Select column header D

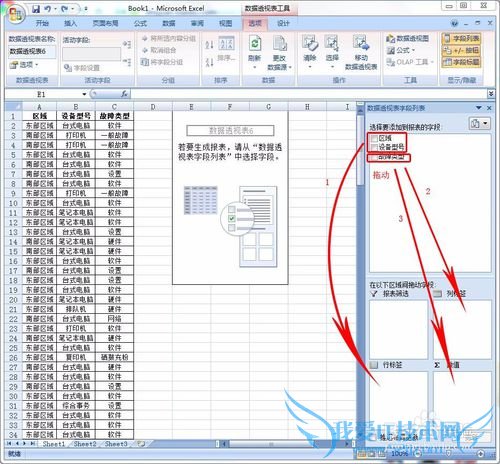153,107
